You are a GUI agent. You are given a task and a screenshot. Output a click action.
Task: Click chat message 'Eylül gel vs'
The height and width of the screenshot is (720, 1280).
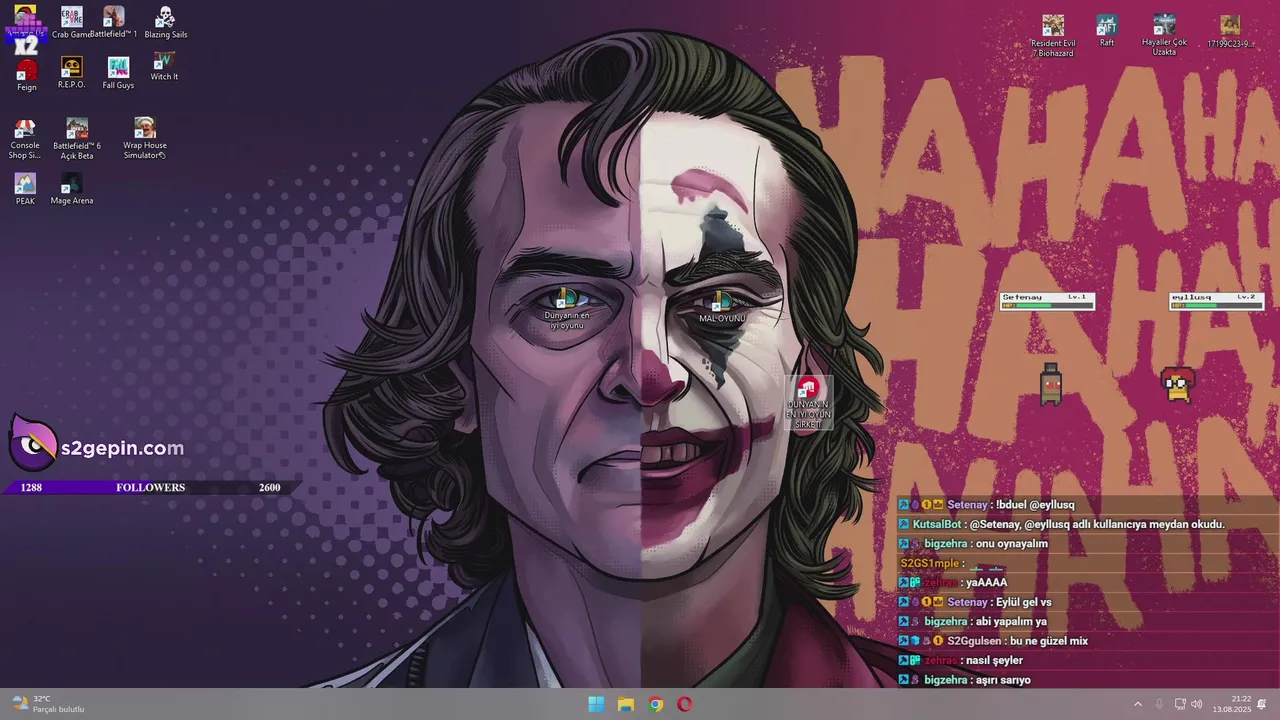(x=1023, y=602)
